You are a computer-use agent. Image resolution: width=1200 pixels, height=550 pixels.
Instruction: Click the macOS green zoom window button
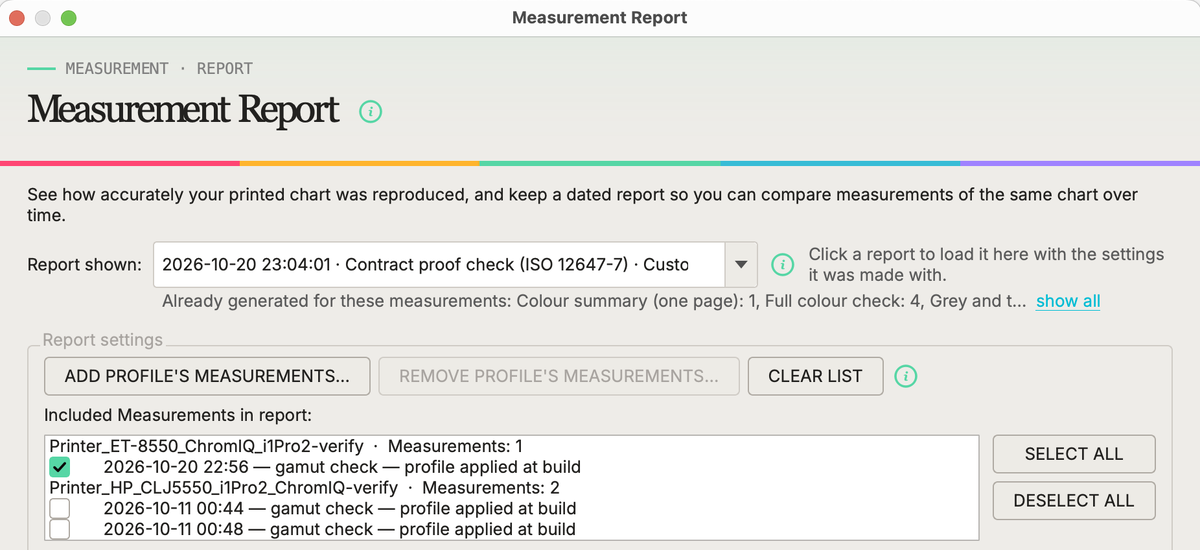[x=68, y=18]
